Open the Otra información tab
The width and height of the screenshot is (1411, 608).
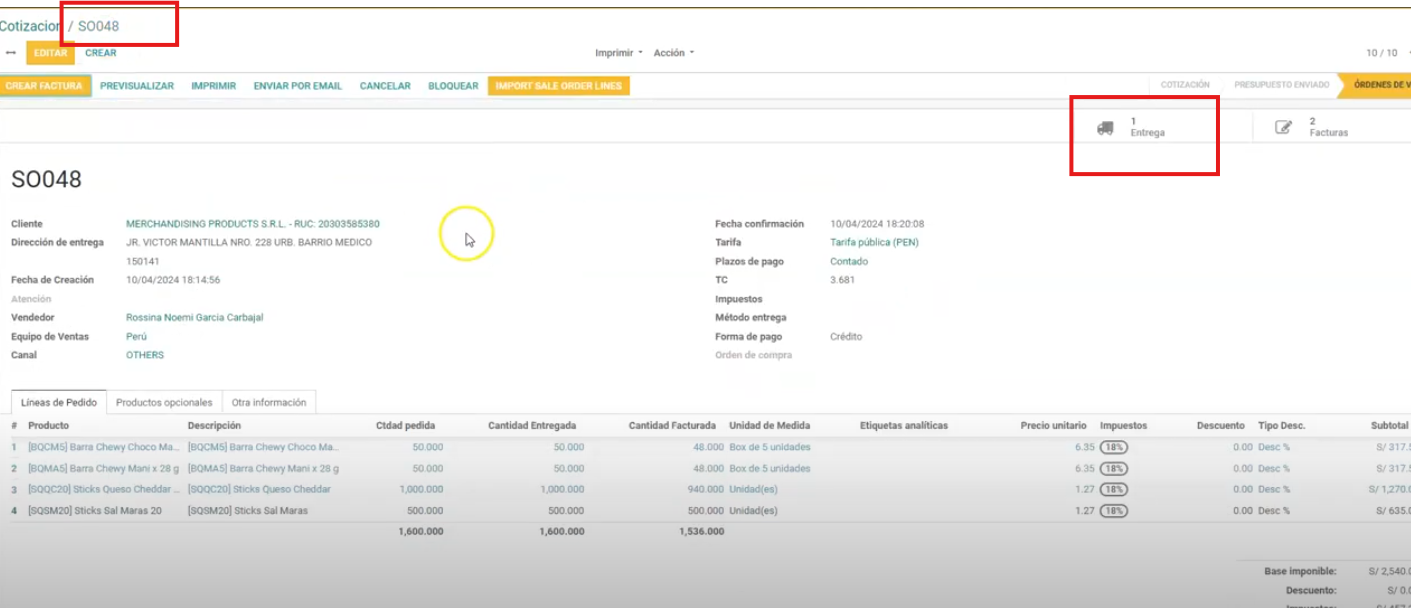click(269, 402)
